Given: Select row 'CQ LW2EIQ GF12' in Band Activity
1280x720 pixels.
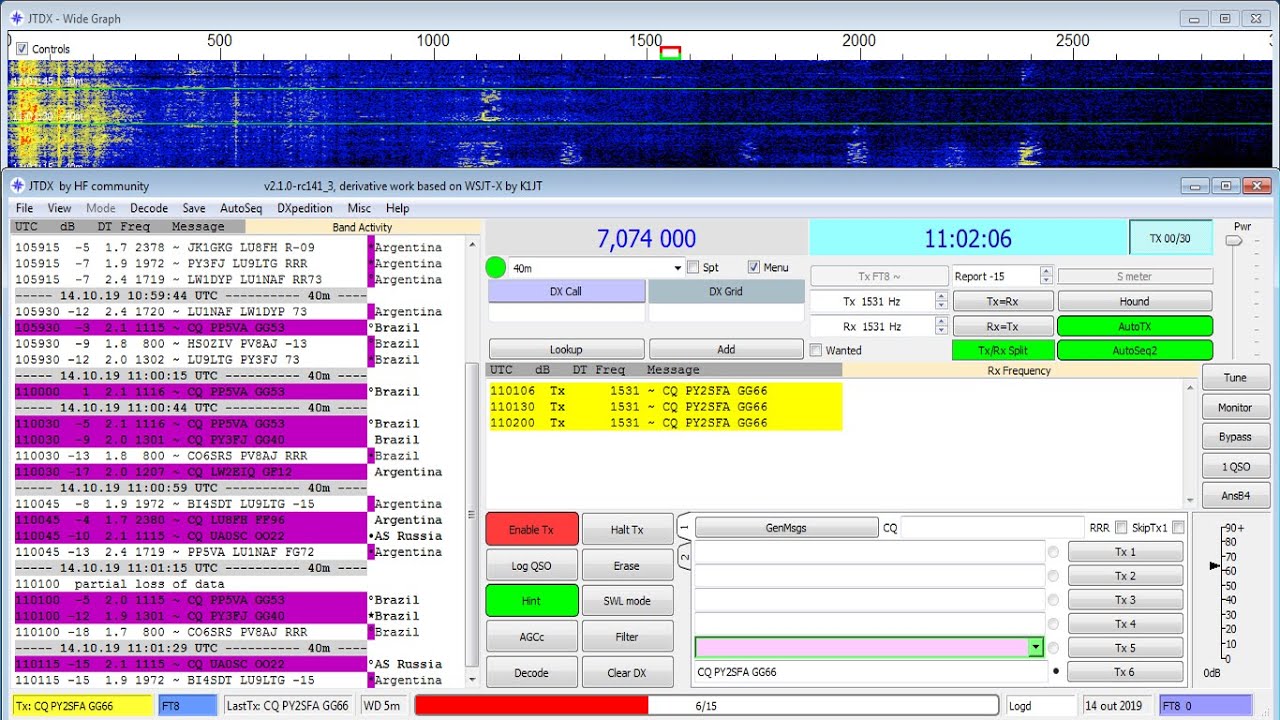Looking at the screenshot, I should pyautogui.click(x=190, y=472).
